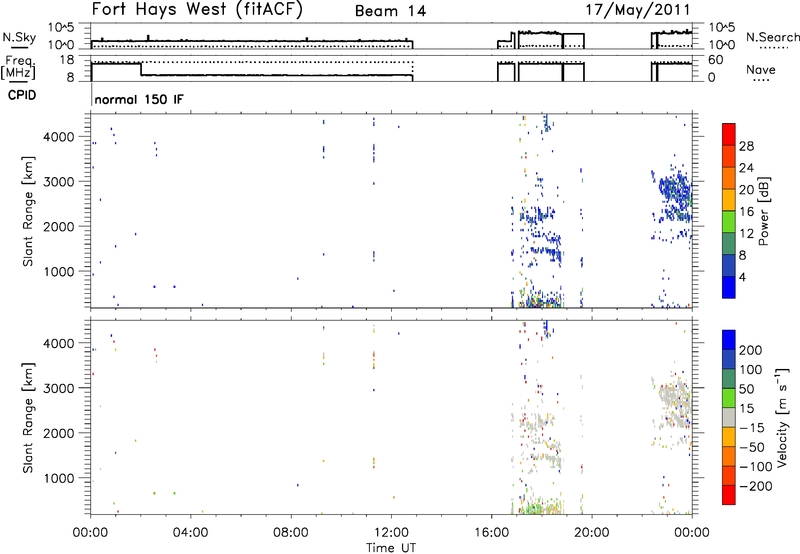Pick the blue top segment of Velocity colorbar

point(729,340)
